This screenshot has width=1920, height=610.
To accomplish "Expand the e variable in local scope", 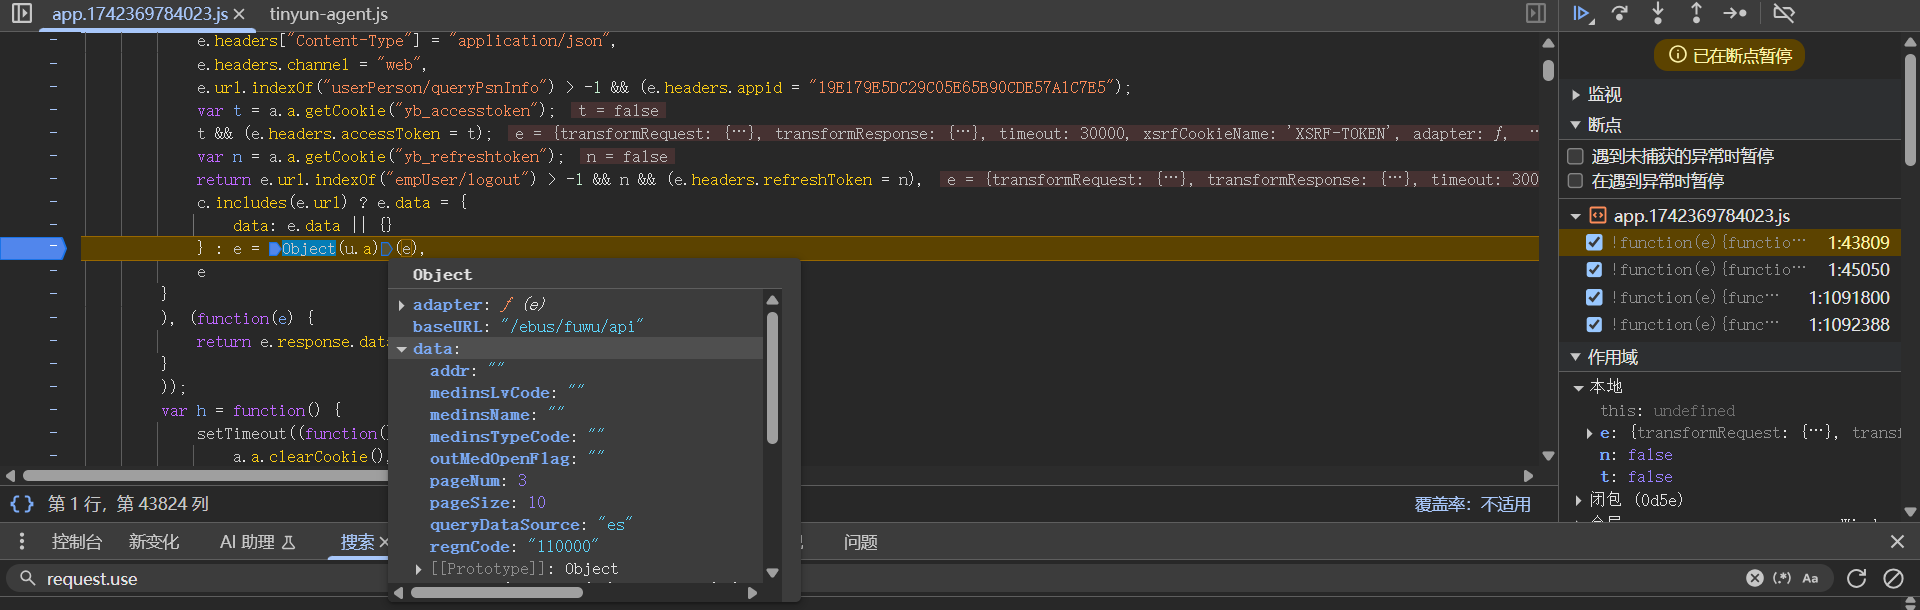I will click(1589, 433).
